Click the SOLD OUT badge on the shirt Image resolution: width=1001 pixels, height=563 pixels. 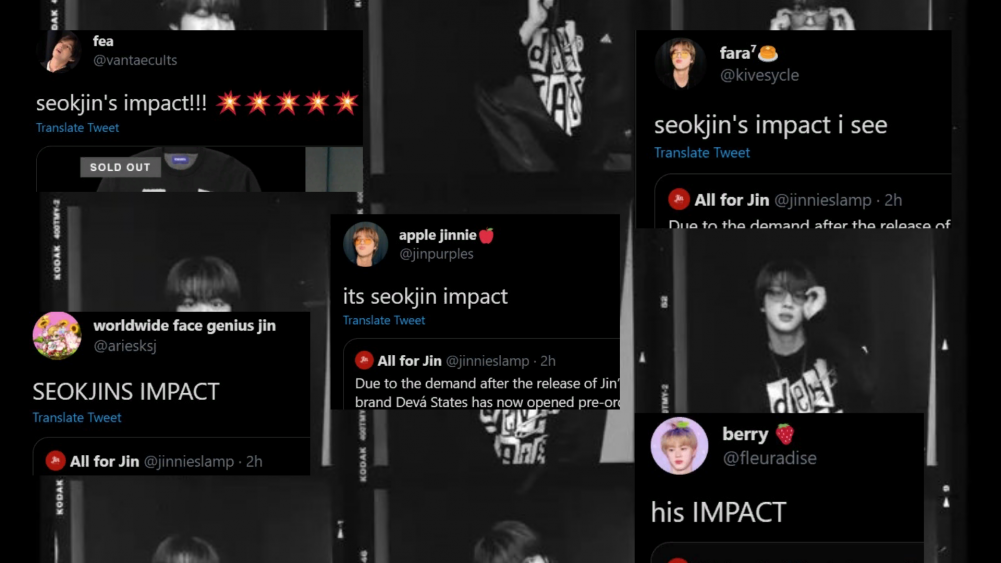point(120,167)
